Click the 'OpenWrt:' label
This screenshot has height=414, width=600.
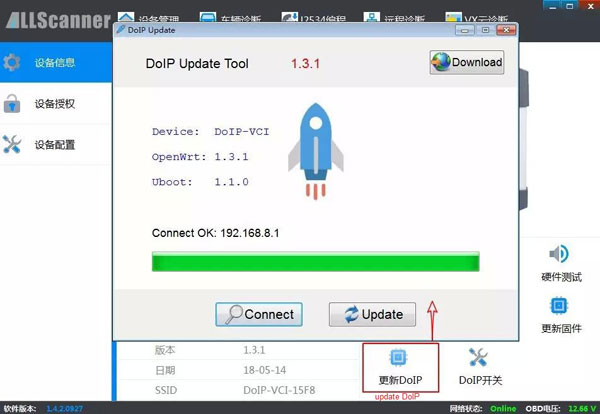click(x=179, y=157)
